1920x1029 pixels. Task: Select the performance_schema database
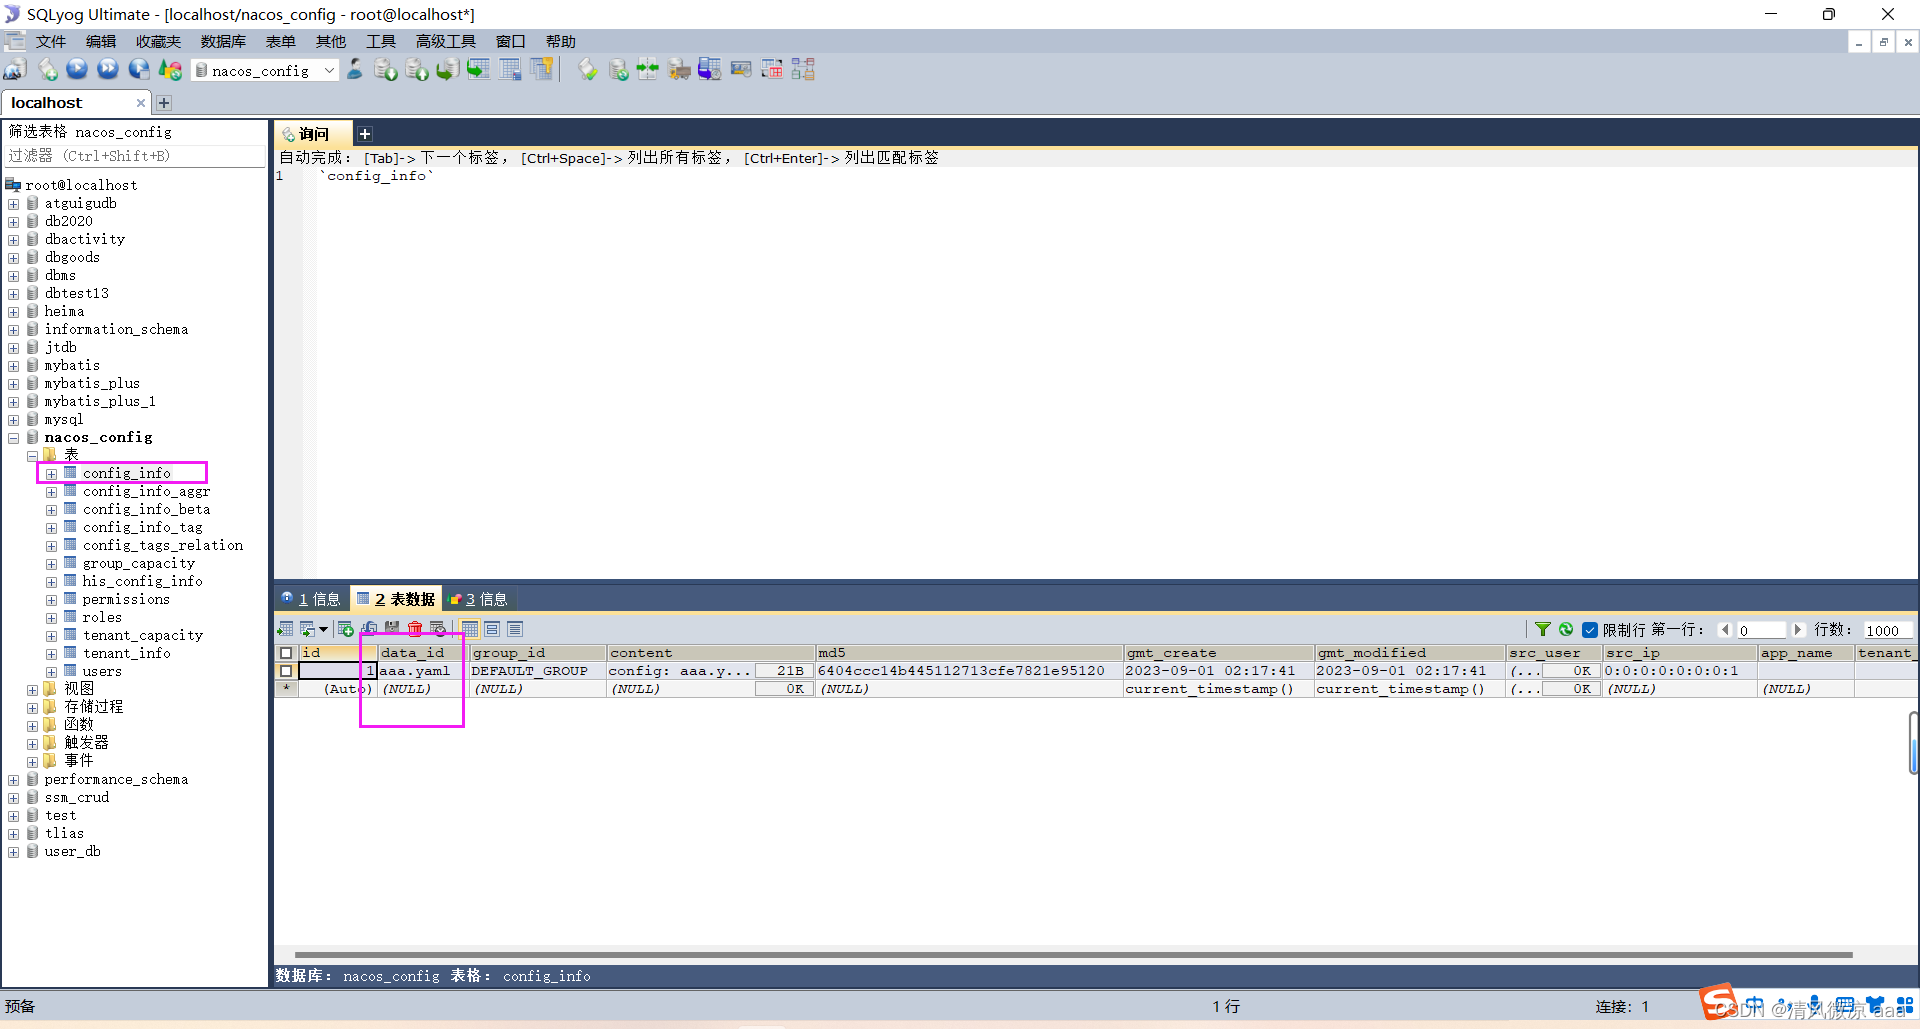tap(116, 780)
